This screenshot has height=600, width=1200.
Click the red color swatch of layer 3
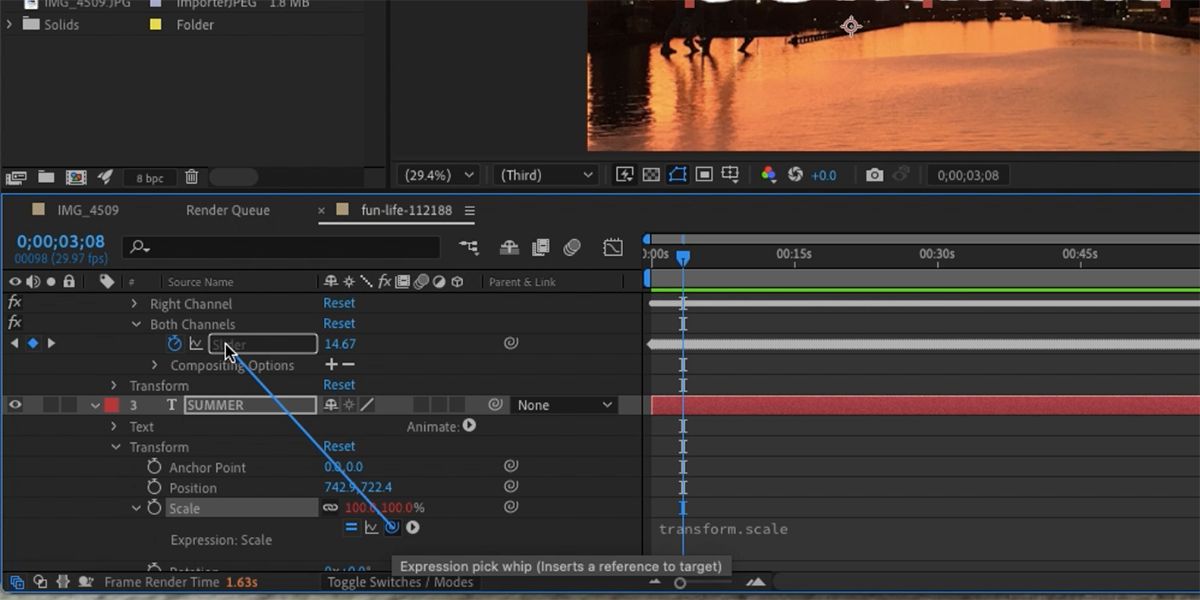pyautogui.click(x=111, y=404)
